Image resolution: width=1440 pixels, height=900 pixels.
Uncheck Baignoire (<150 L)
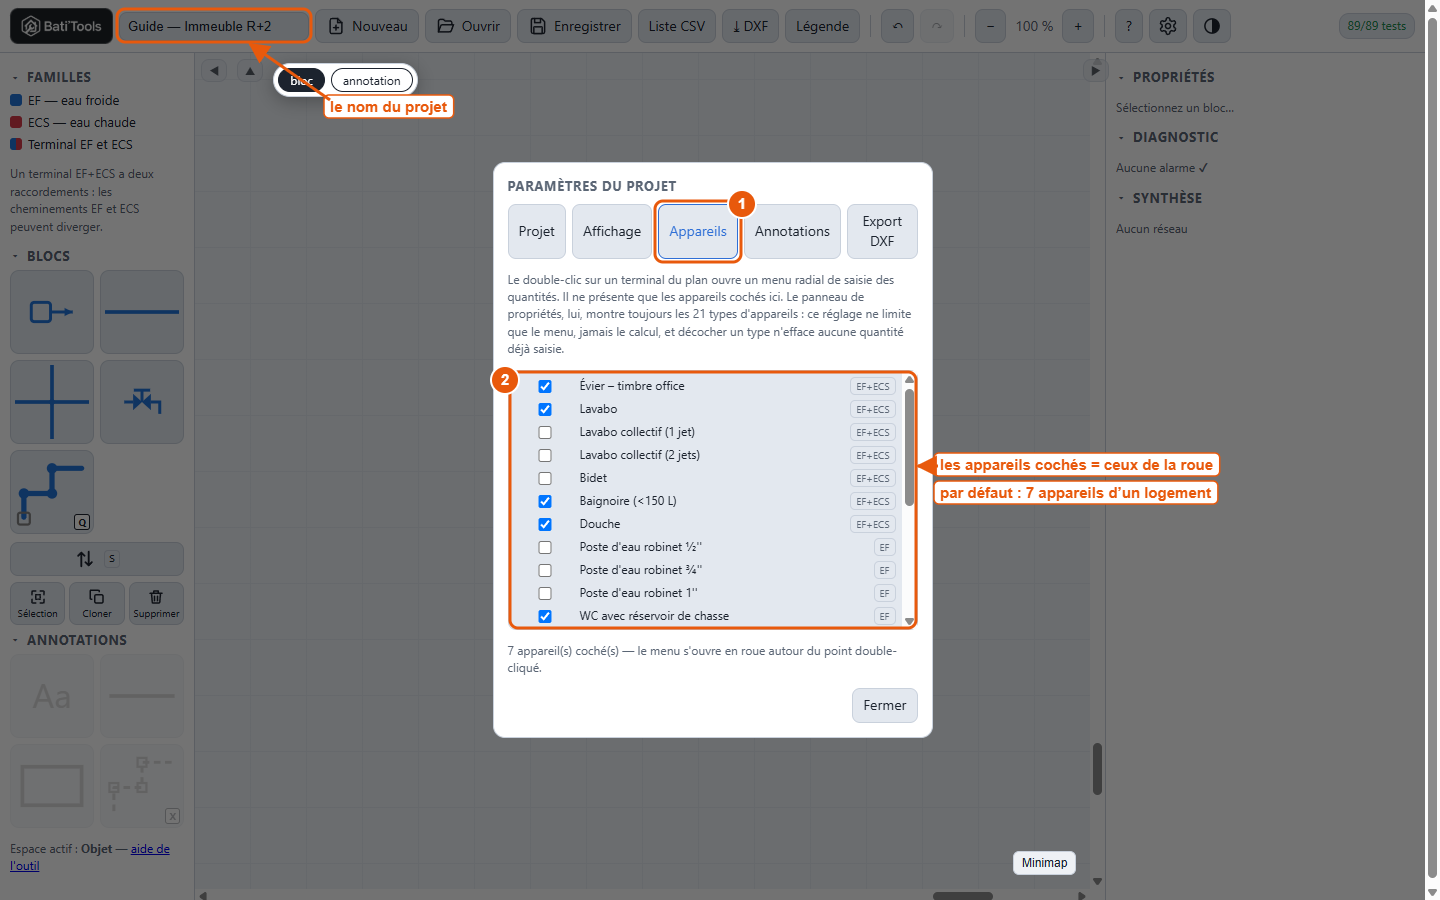coord(545,501)
